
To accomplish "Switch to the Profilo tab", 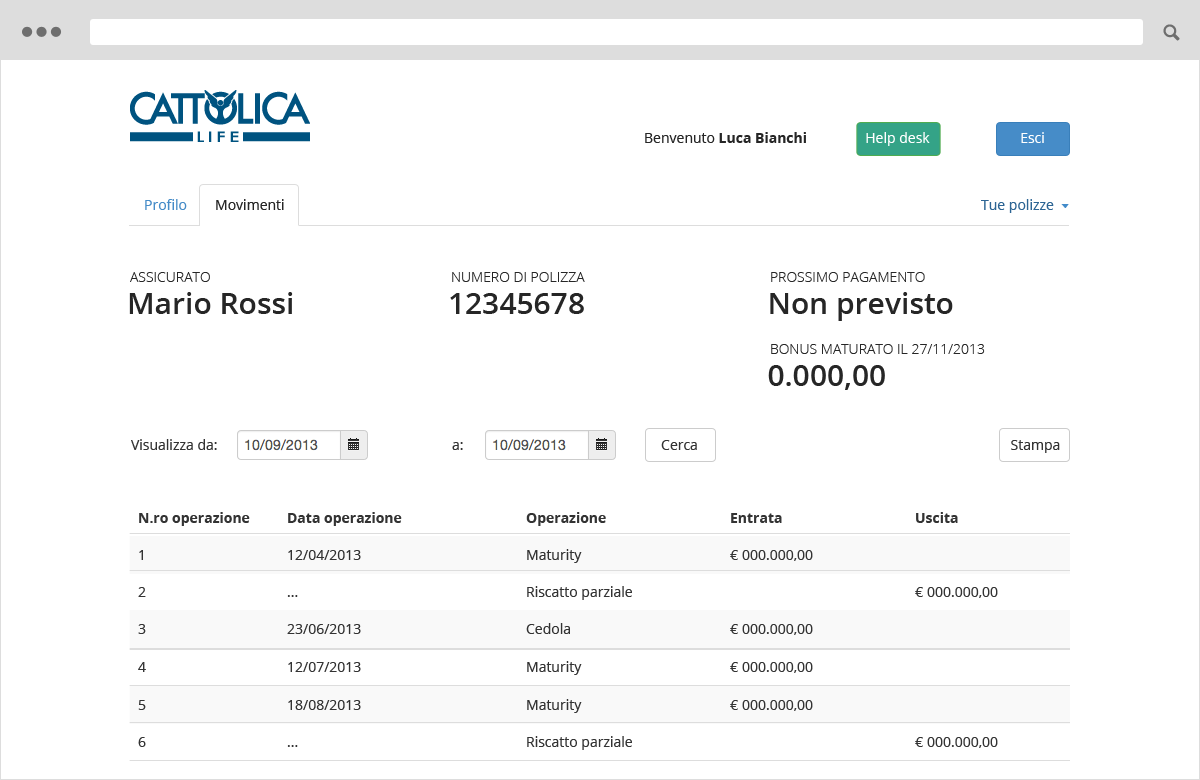I will tap(165, 205).
